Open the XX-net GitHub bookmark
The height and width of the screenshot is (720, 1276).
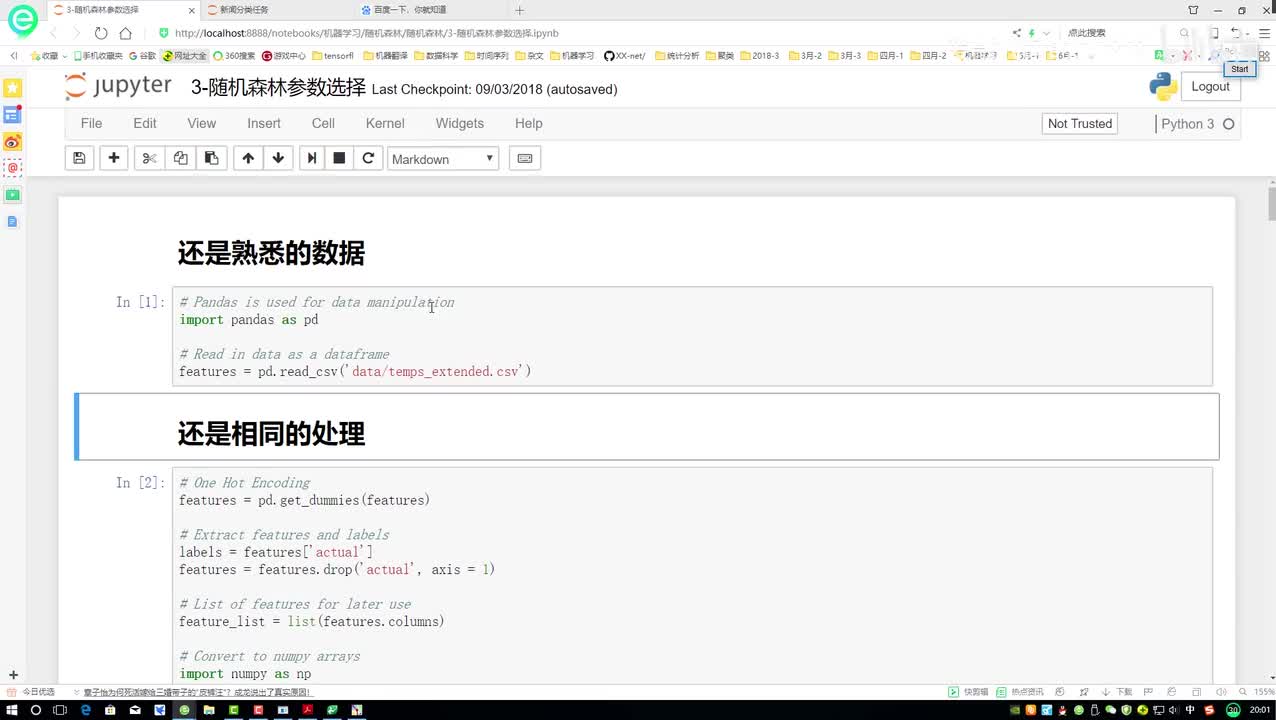625,56
